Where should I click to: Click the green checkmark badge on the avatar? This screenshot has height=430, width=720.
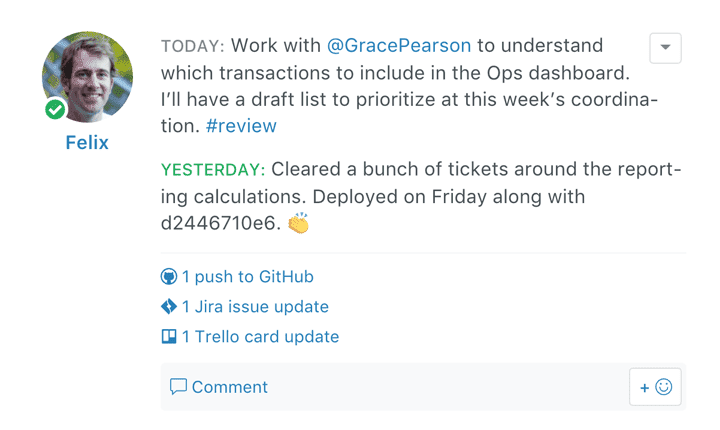[55, 109]
